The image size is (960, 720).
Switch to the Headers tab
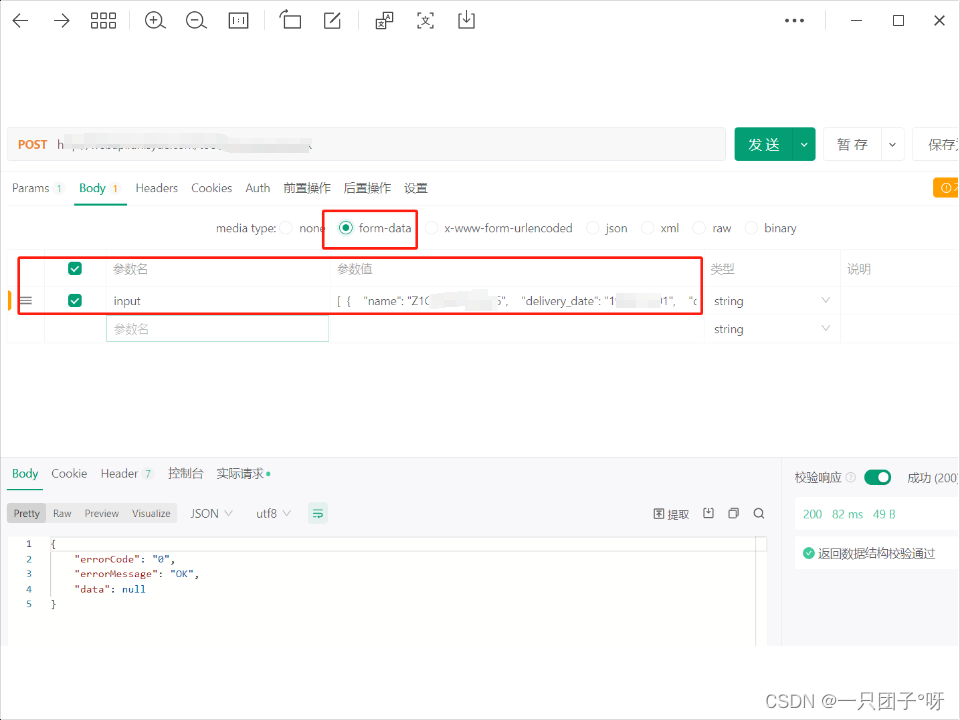158,188
